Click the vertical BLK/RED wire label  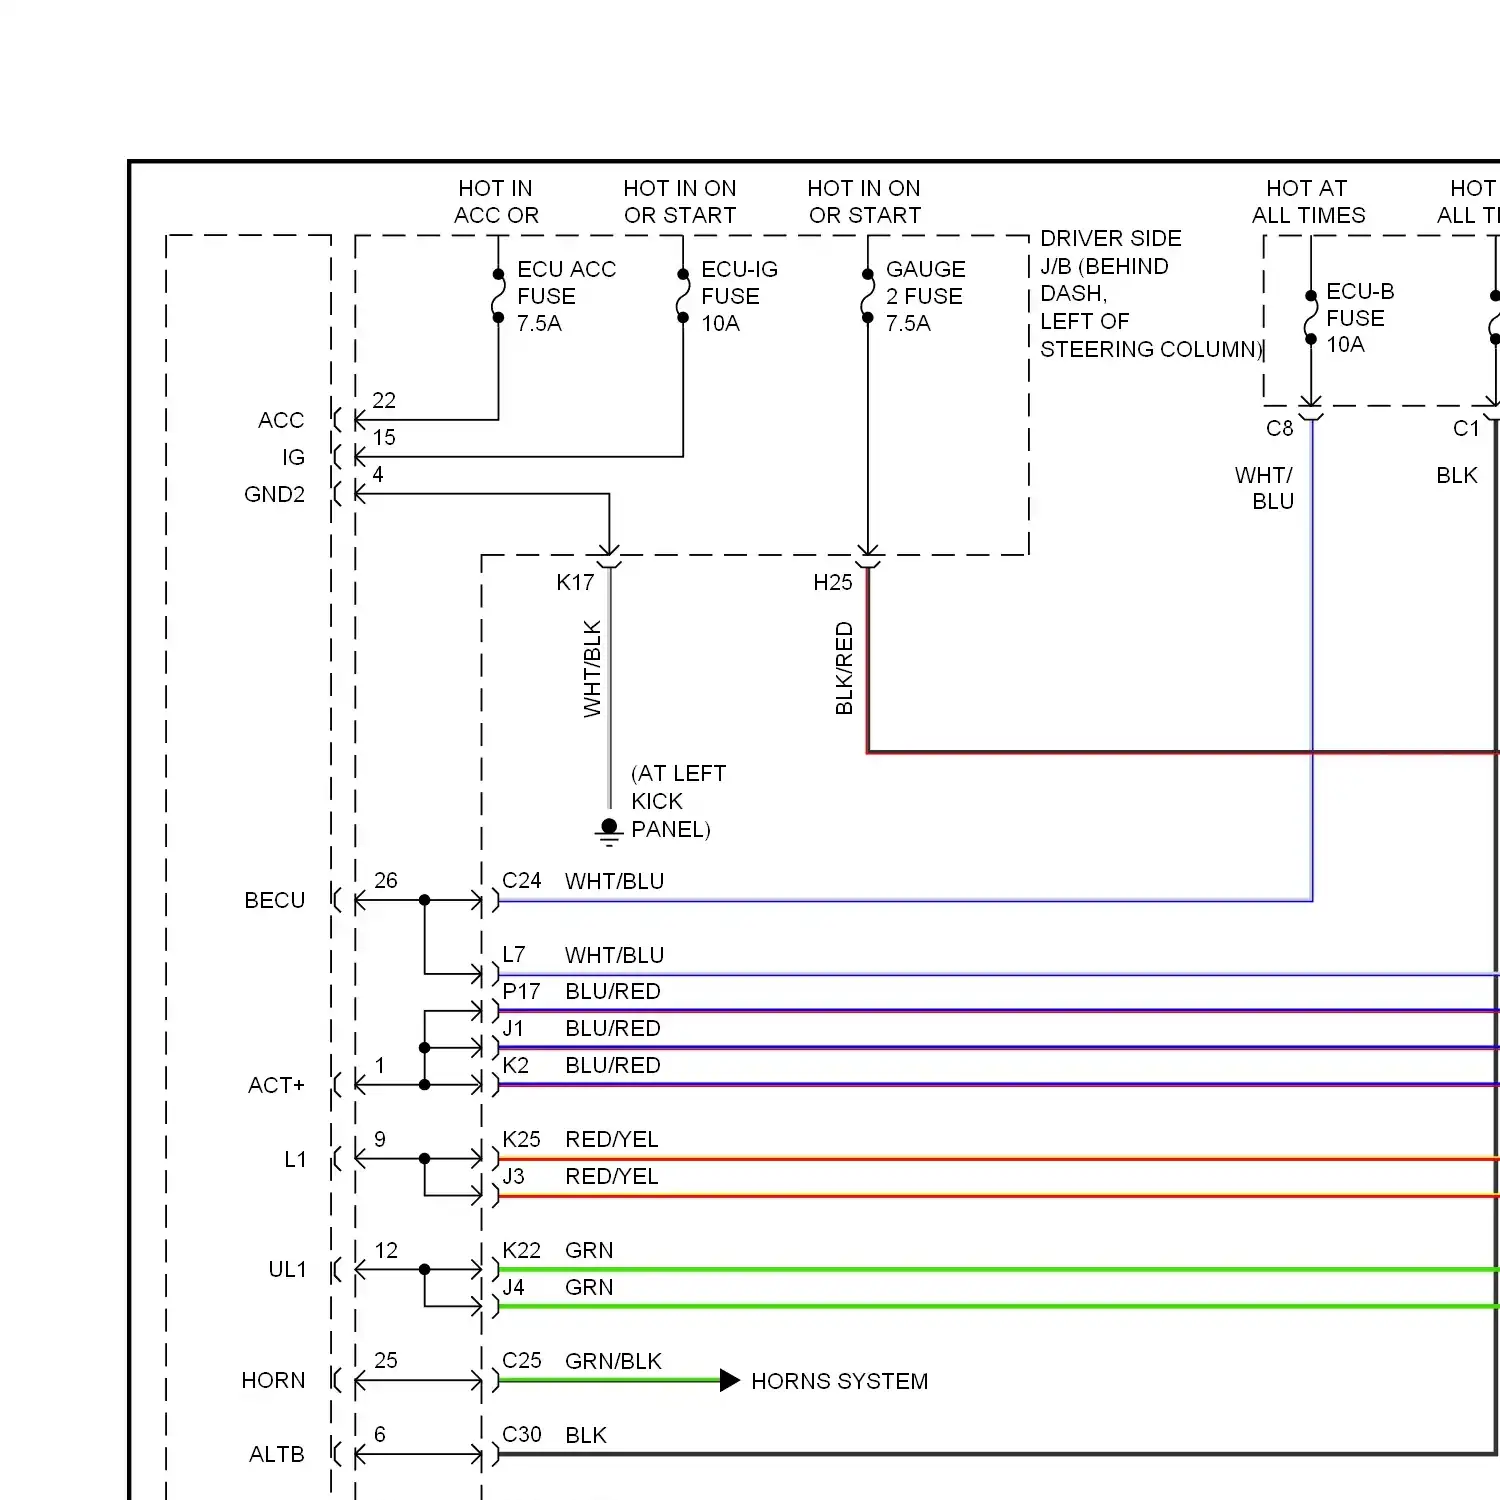(844, 668)
